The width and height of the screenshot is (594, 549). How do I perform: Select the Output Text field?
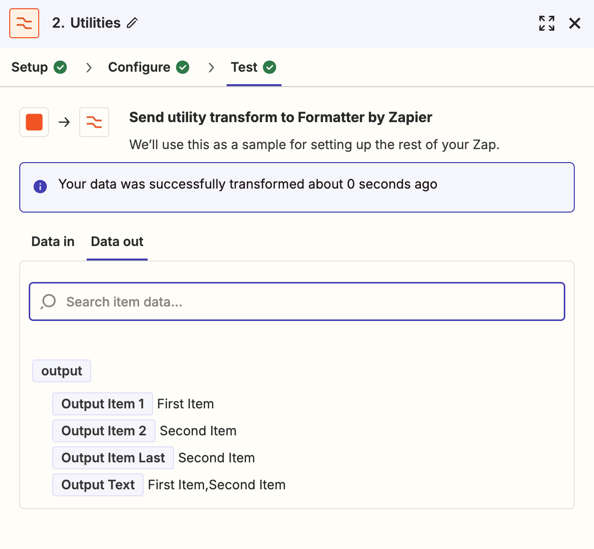[98, 484]
